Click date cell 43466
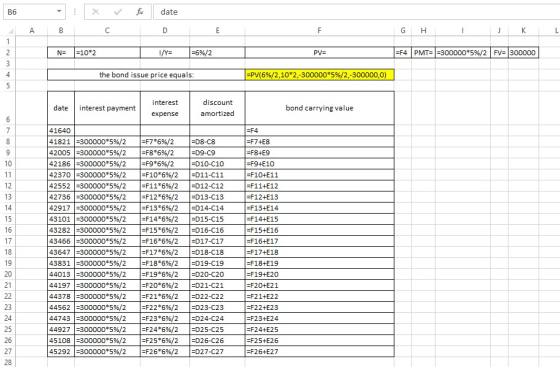The height and width of the screenshot is (367, 560). click(x=61, y=241)
